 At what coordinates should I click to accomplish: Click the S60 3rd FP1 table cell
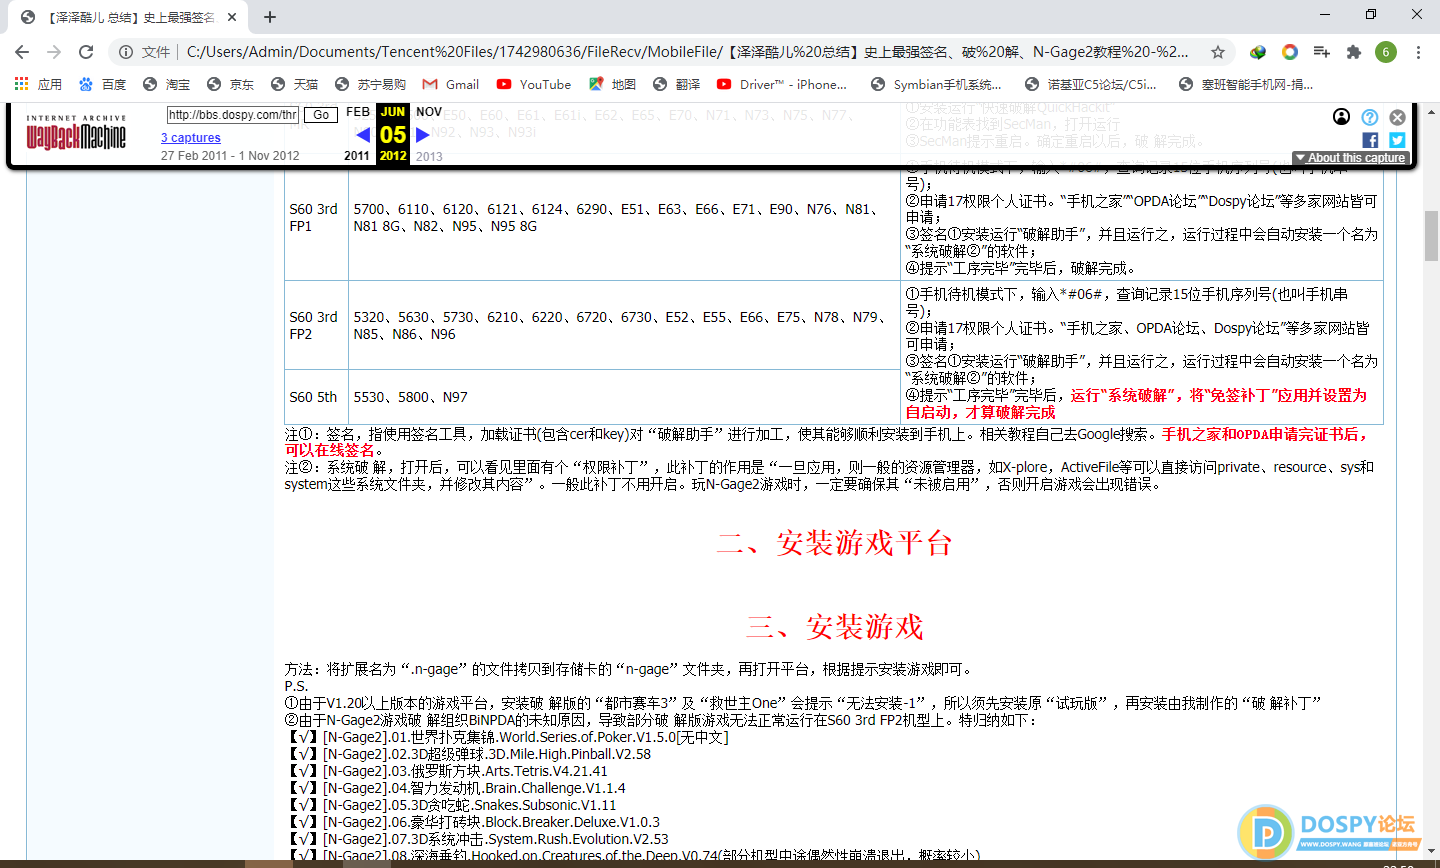click(x=316, y=218)
